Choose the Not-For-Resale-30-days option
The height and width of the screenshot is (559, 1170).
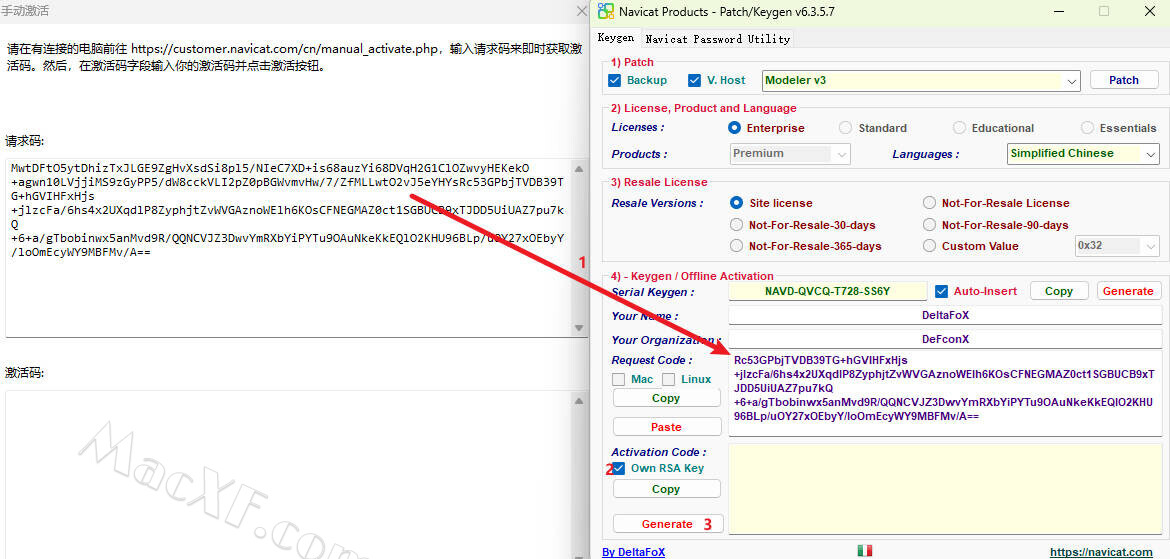pos(737,225)
